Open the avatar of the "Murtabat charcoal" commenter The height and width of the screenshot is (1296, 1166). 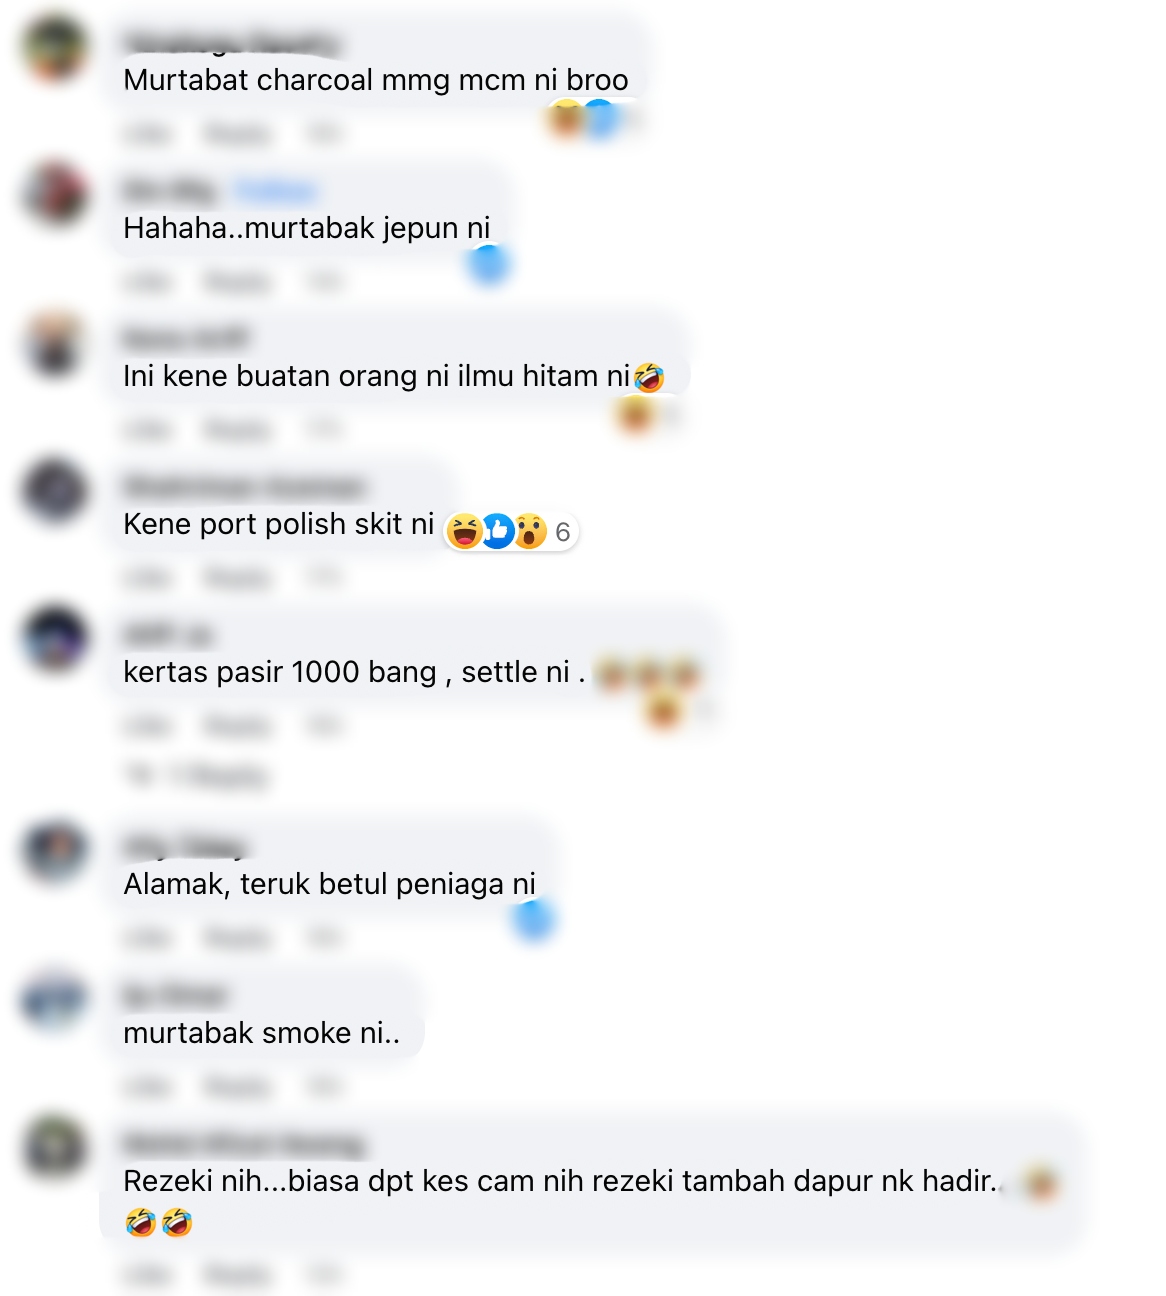pyautogui.click(x=56, y=47)
